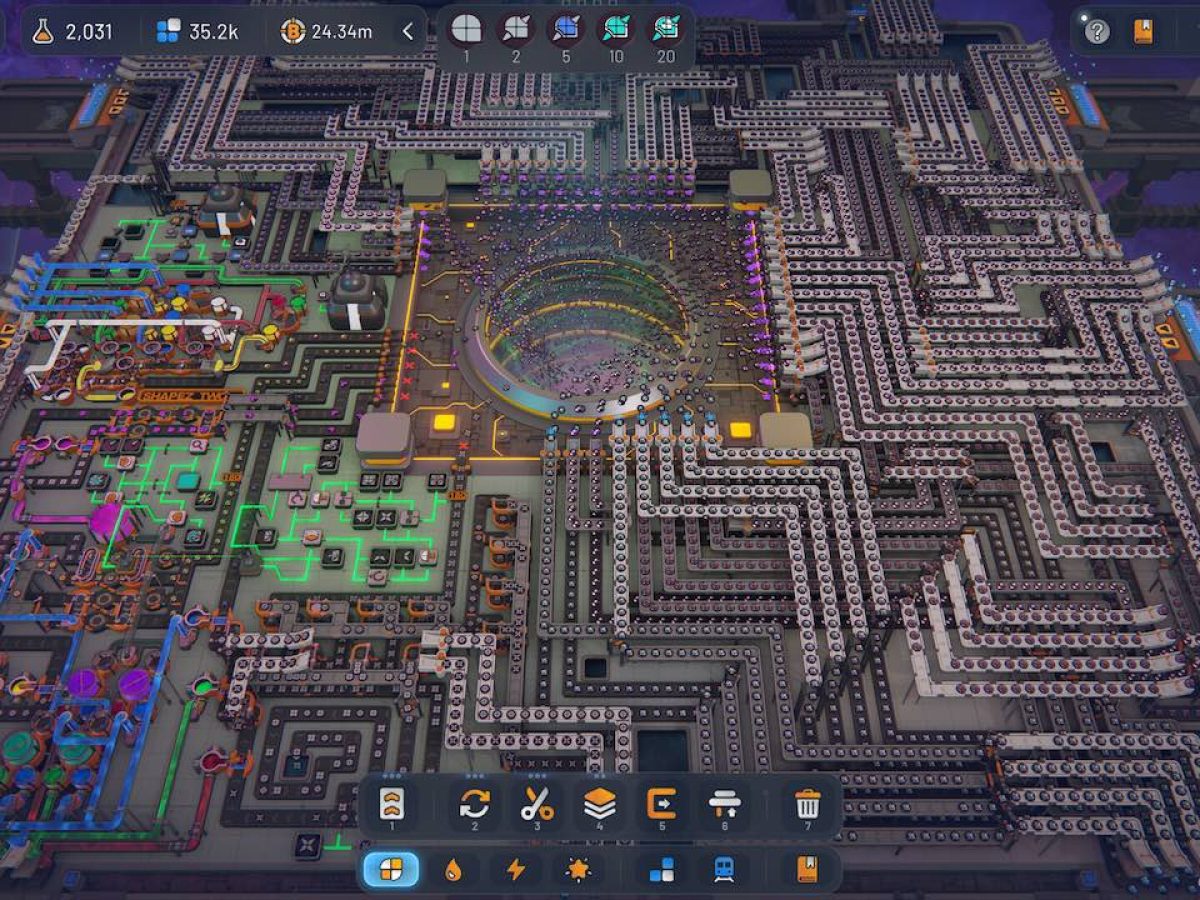
Task: Select the teal shape goal labeled 20
Action: point(665,30)
